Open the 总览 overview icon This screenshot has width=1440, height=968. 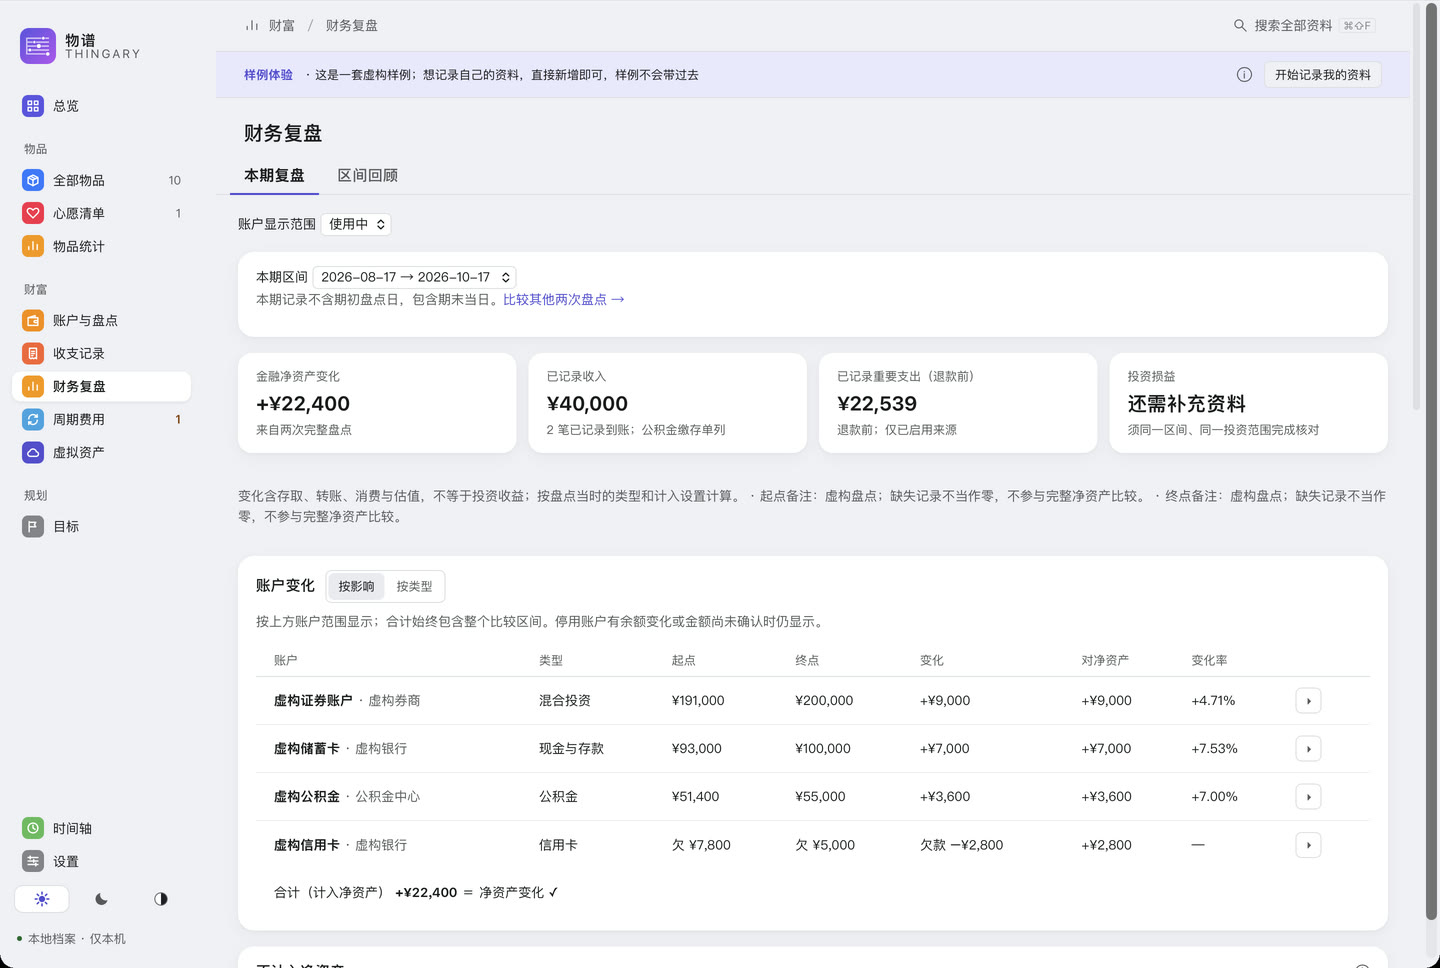click(33, 106)
